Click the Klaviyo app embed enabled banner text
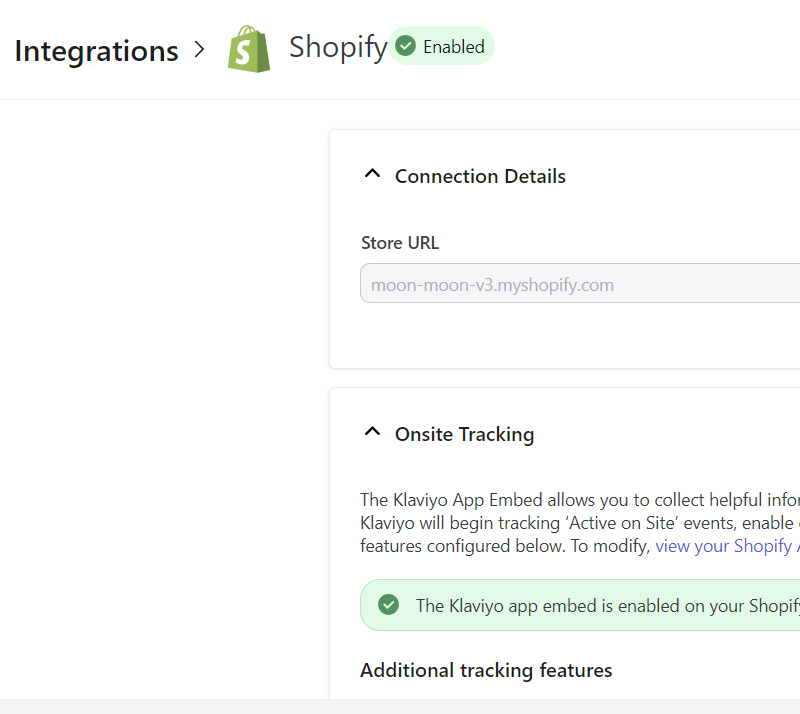The height and width of the screenshot is (714, 800). tap(607, 605)
